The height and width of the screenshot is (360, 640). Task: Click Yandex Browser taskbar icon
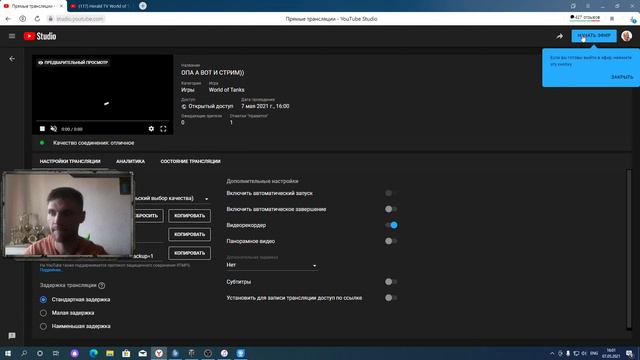pos(159,353)
